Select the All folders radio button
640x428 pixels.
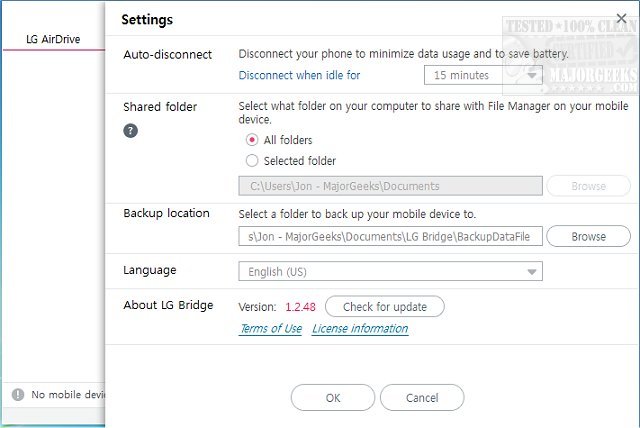252,140
